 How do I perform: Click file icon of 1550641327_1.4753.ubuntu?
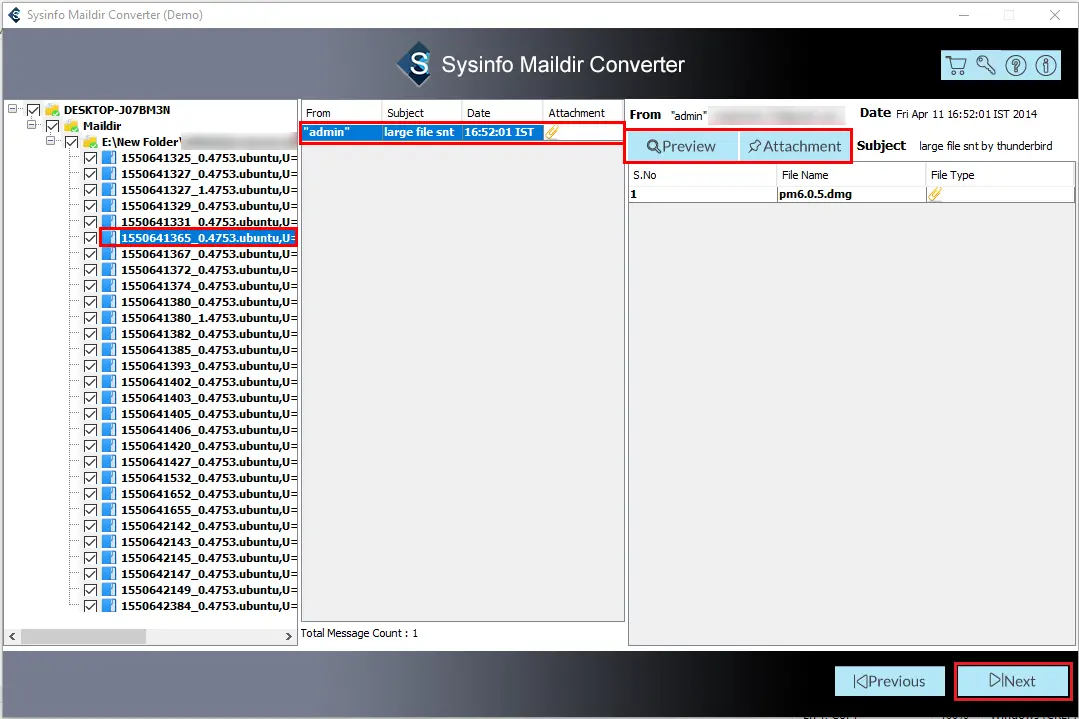pos(109,190)
